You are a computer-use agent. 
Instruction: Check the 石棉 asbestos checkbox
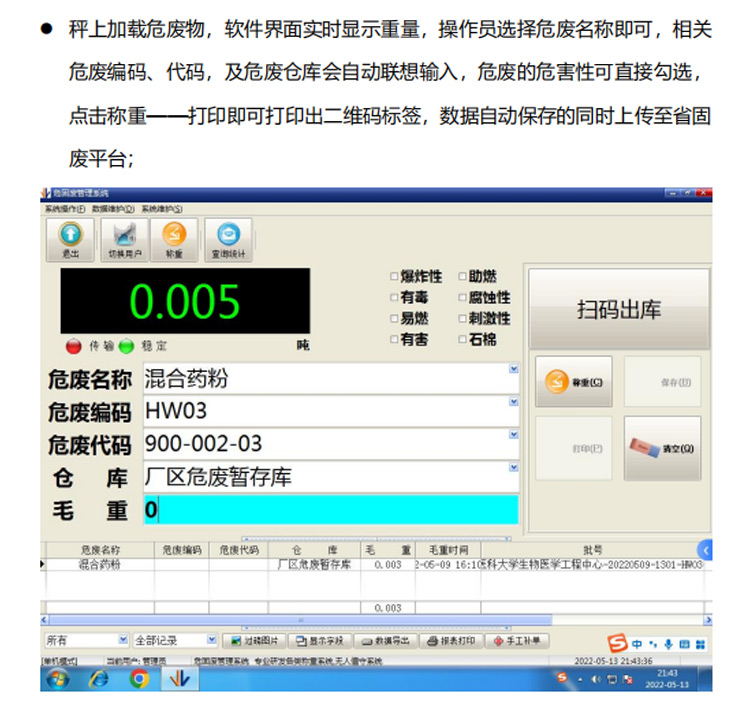tap(463, 339)
